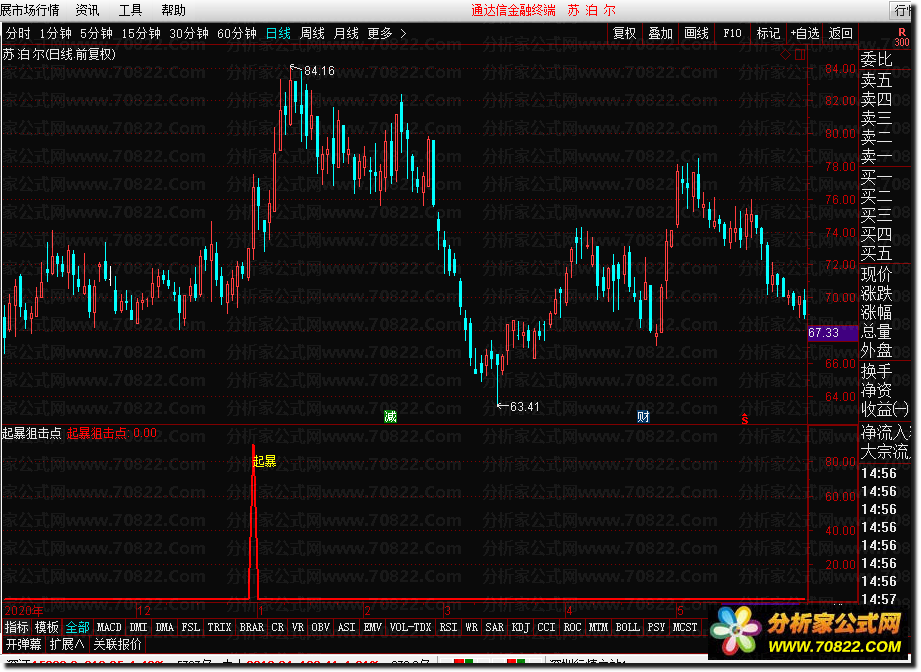
Task: Click the 苏泊尔(日线.前复权) chart title
Action: click(x=59, y=54)
